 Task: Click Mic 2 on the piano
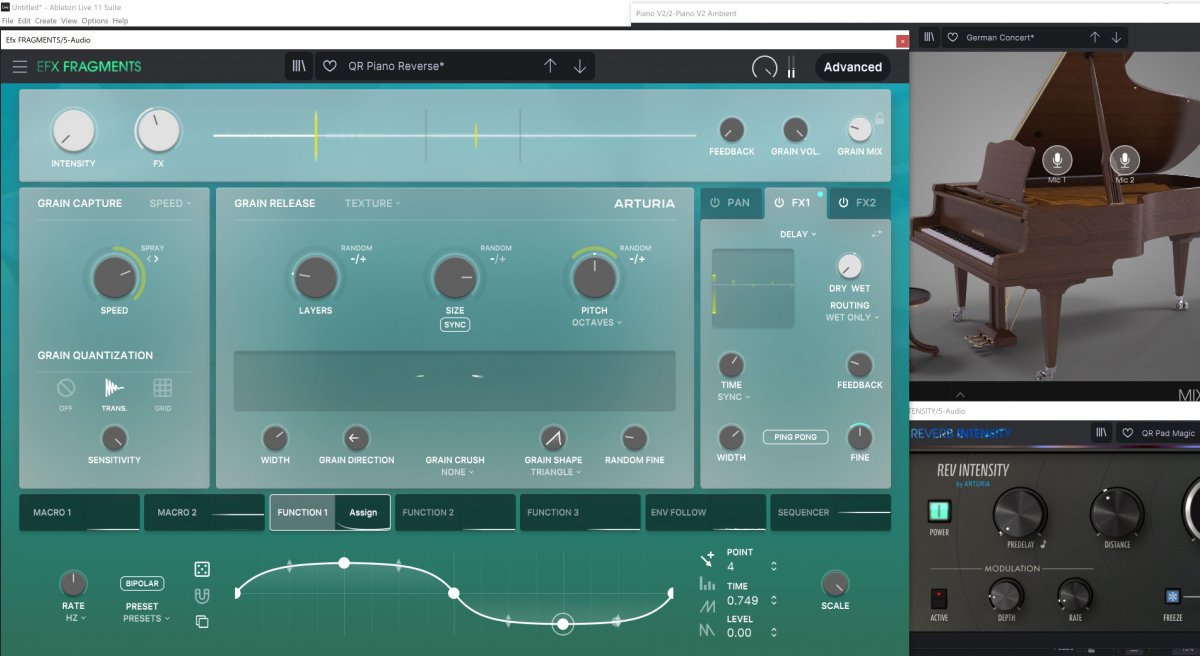(x=1125, y=160)
